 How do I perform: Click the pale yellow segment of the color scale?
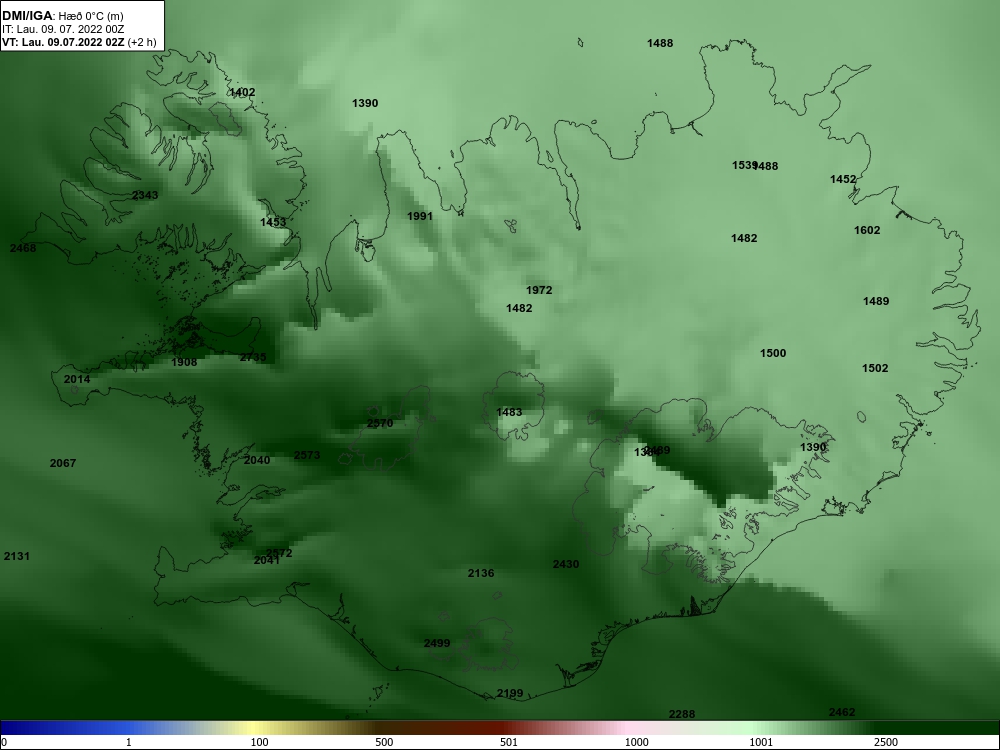pyautogui.click(x=255, y=728)
